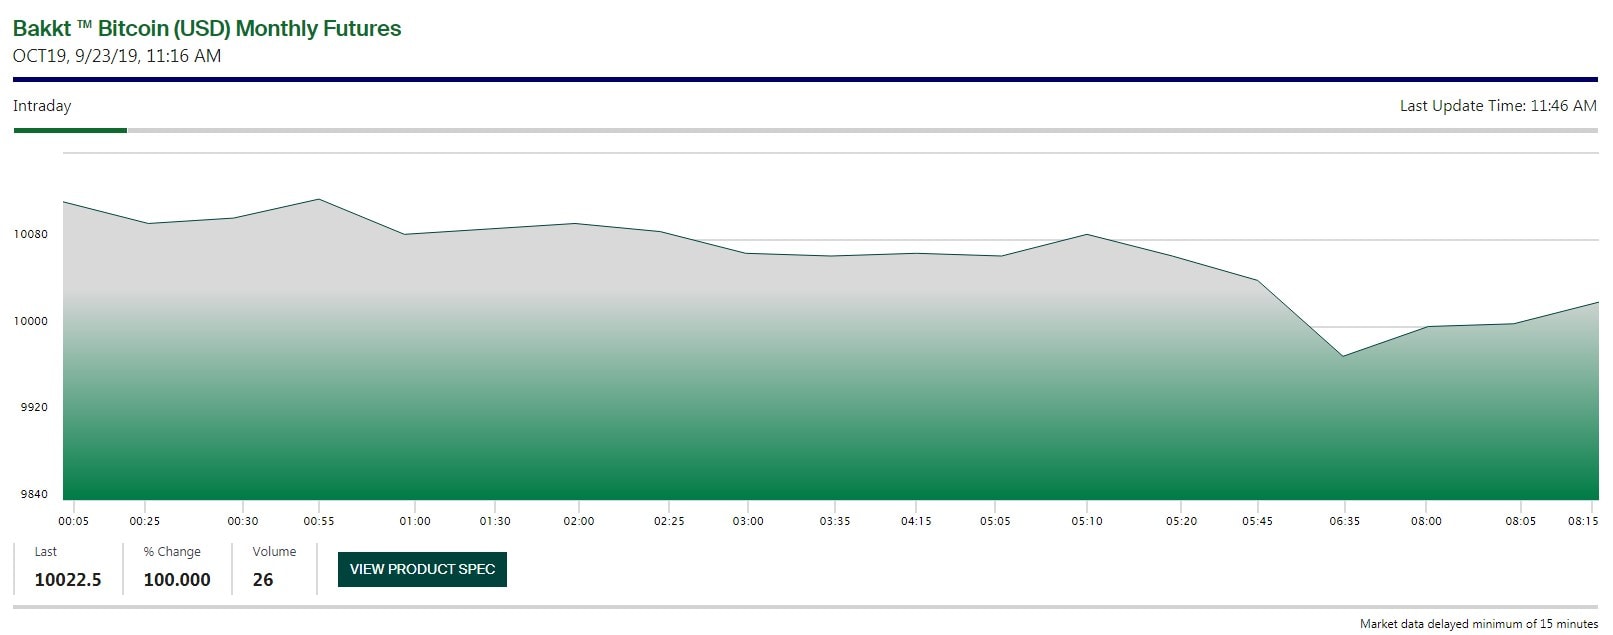
Task: Click the 08:15 time axis label
Action: [1583, 521]
